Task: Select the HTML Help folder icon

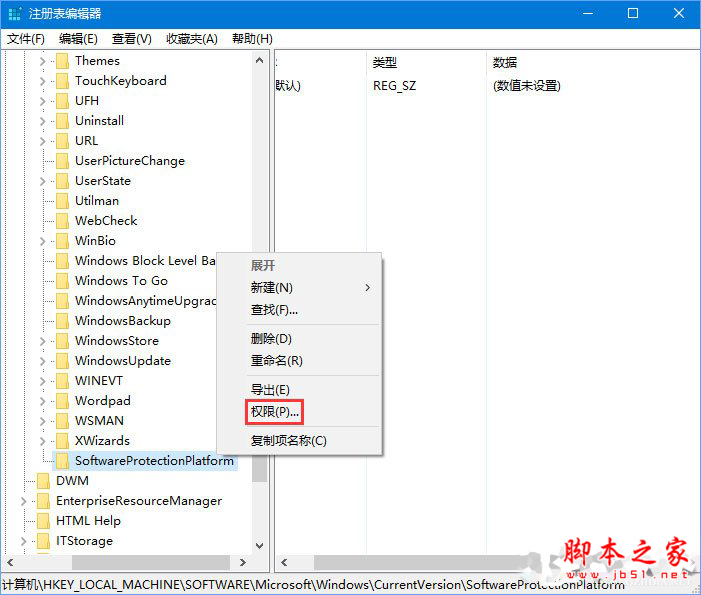Action: tap(43, 521)
